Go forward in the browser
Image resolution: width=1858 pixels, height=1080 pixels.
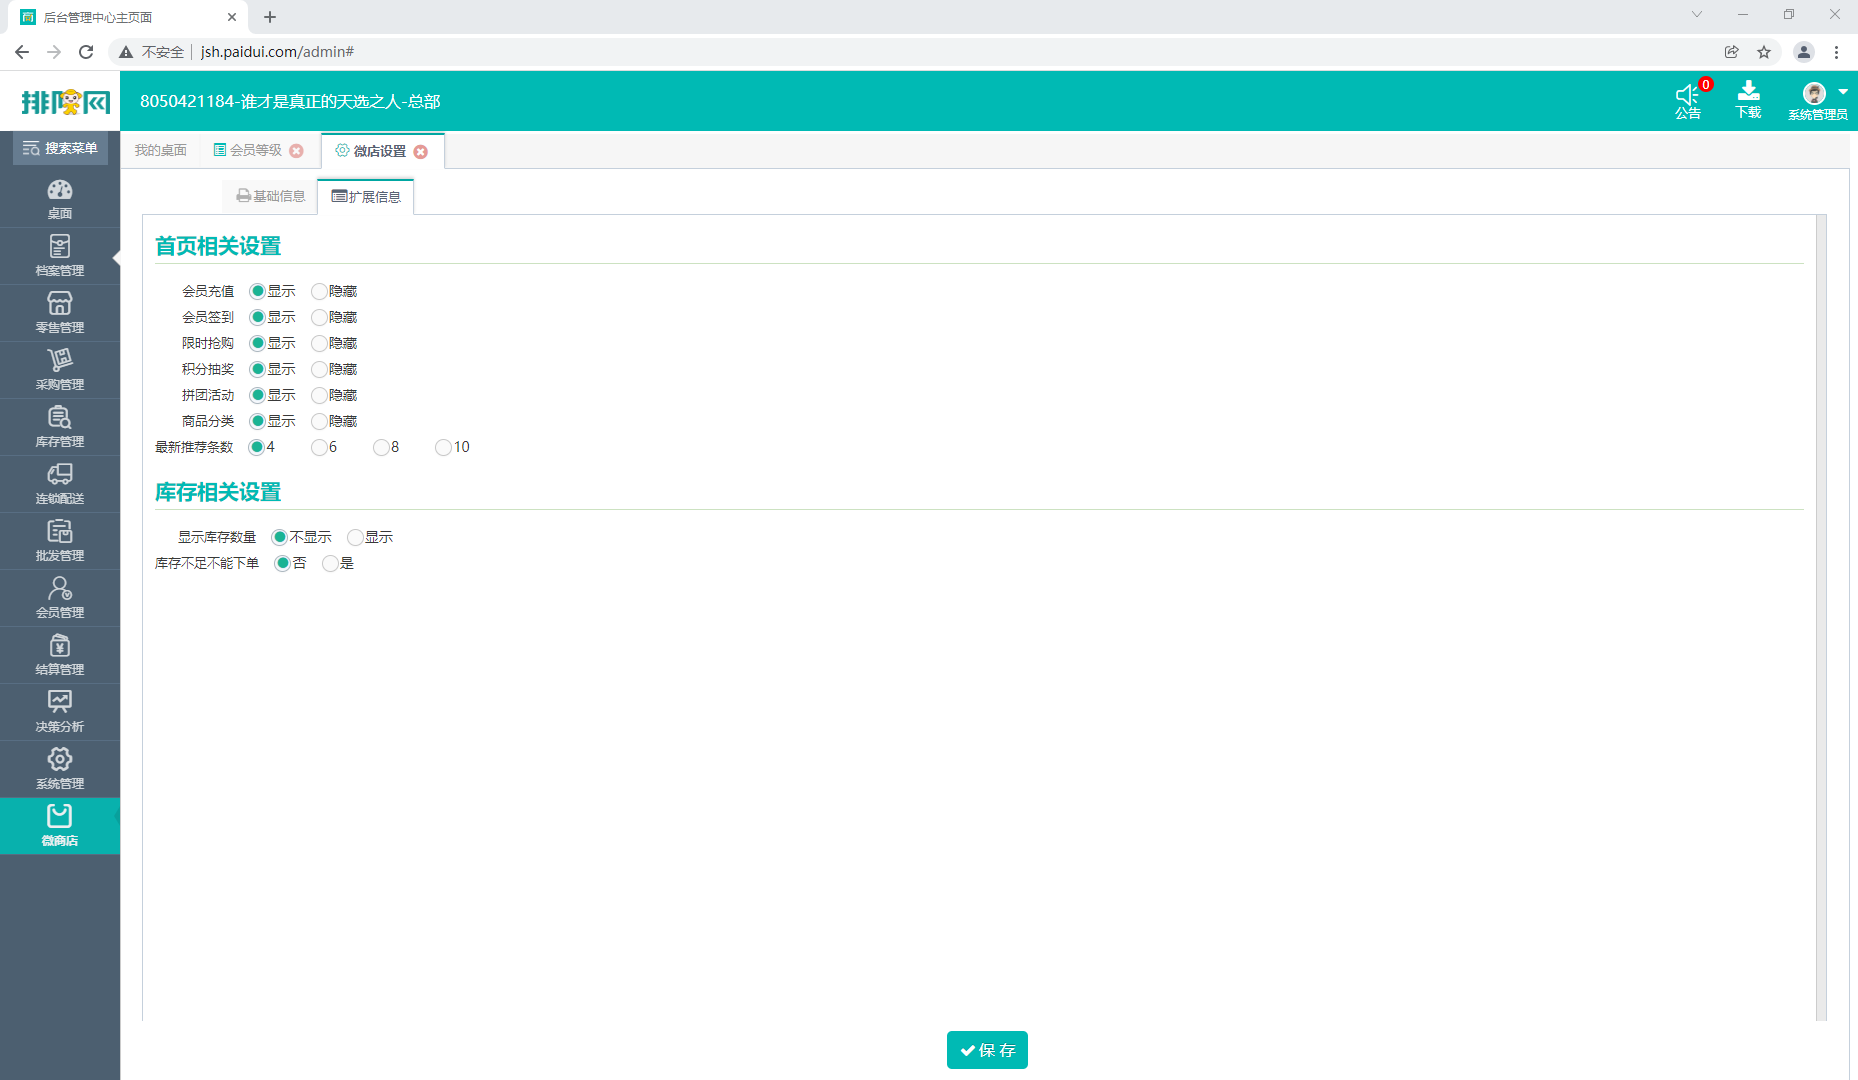pos(54,52)
